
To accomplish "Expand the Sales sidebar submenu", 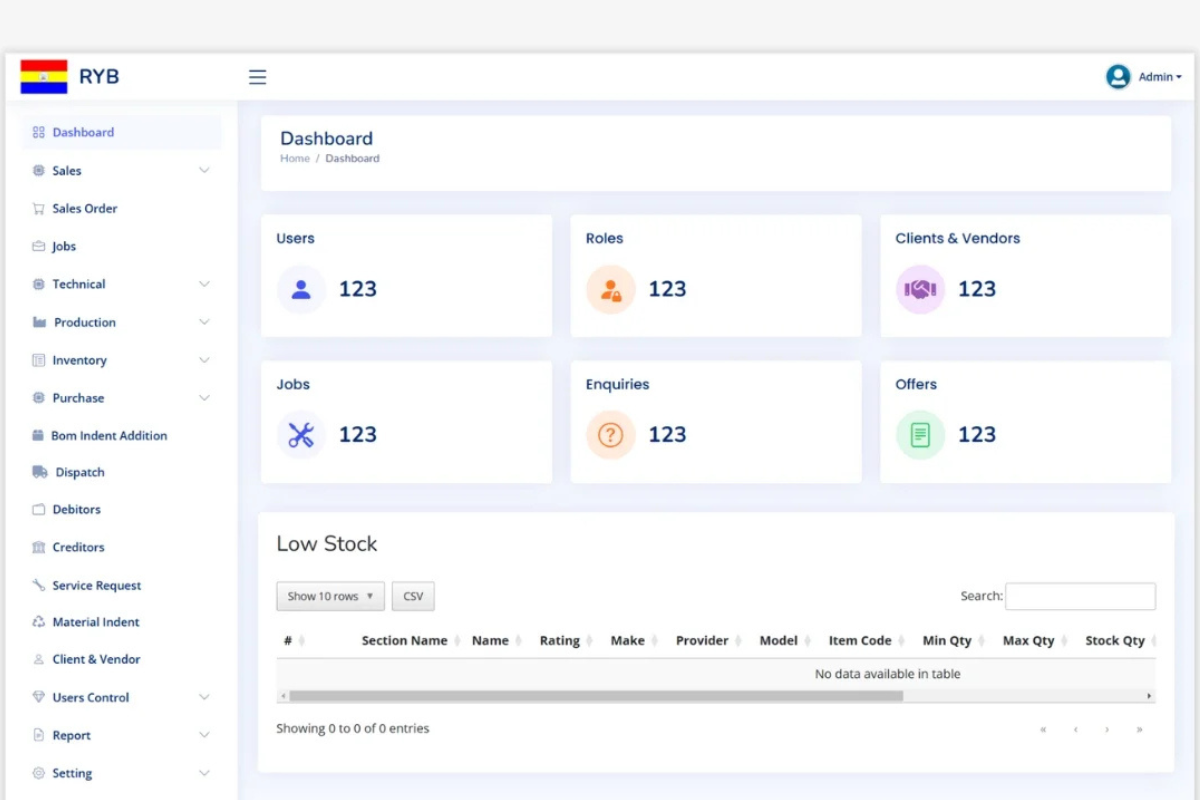I will pos(120,171).
